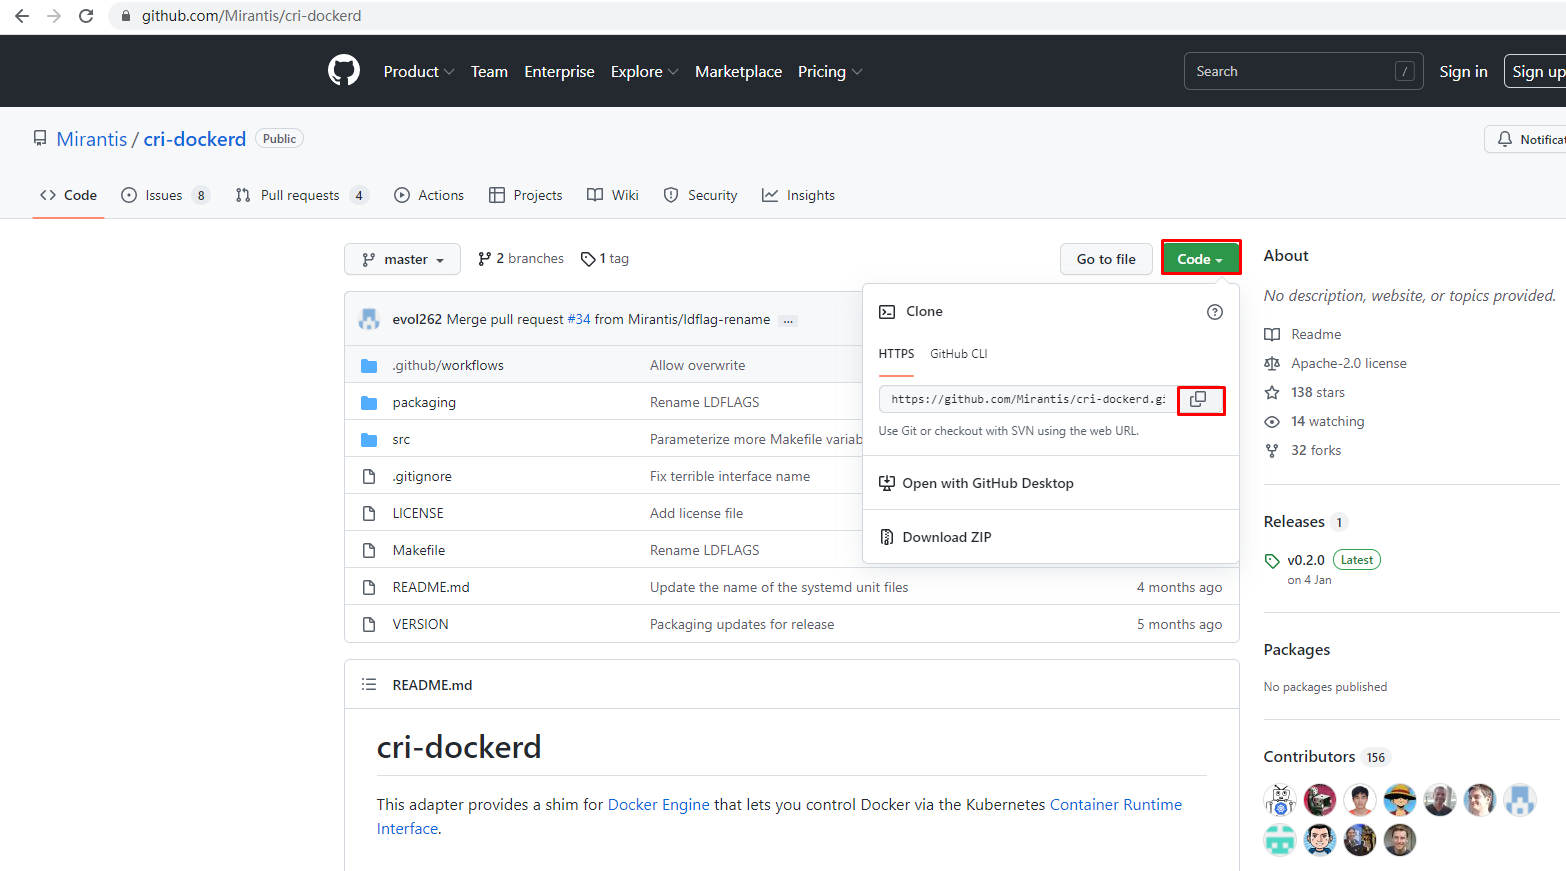Copy the HTTPS clone URL
1566x871 pixels.
pyautogui.click(x=1199, y=400)
